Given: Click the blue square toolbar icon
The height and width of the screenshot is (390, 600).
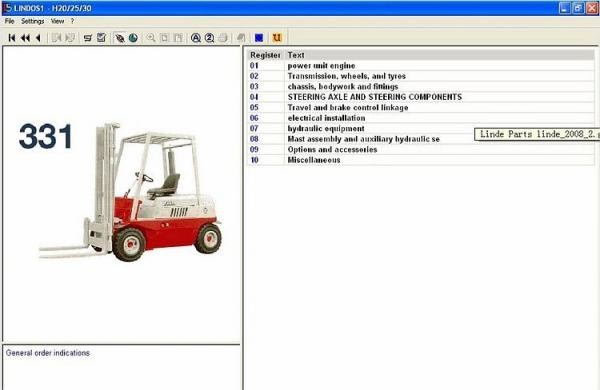Looking at the screenshot, I should [x=259, y=38].
